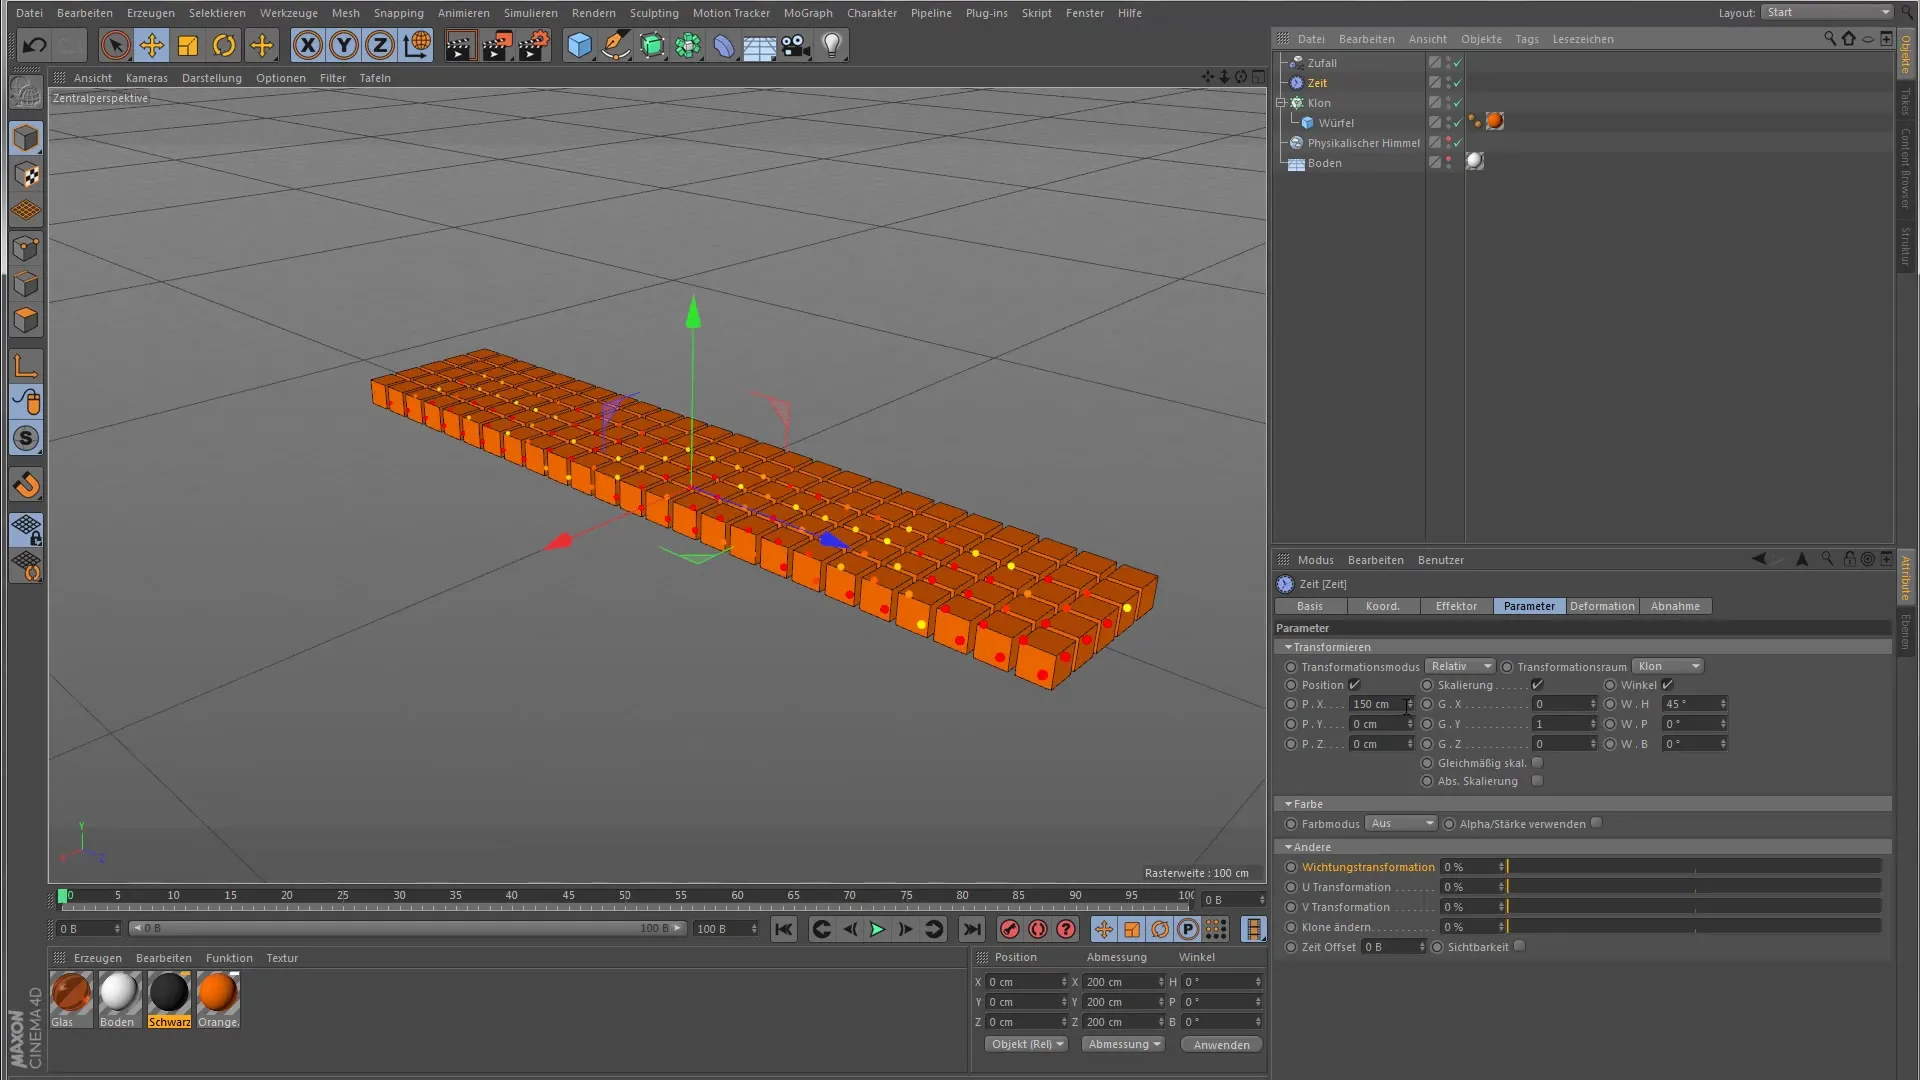Select the Live Selection tool

click(115, 45)
